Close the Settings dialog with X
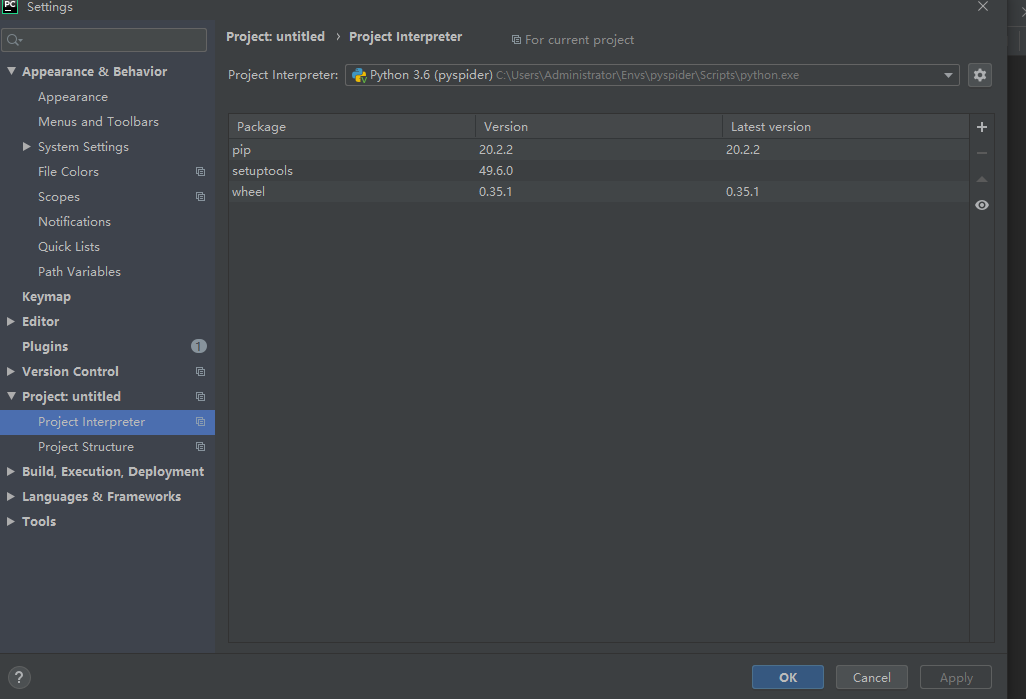This screenshot has height=699, width=1026. pyautogui.click(x=983, y=7)
